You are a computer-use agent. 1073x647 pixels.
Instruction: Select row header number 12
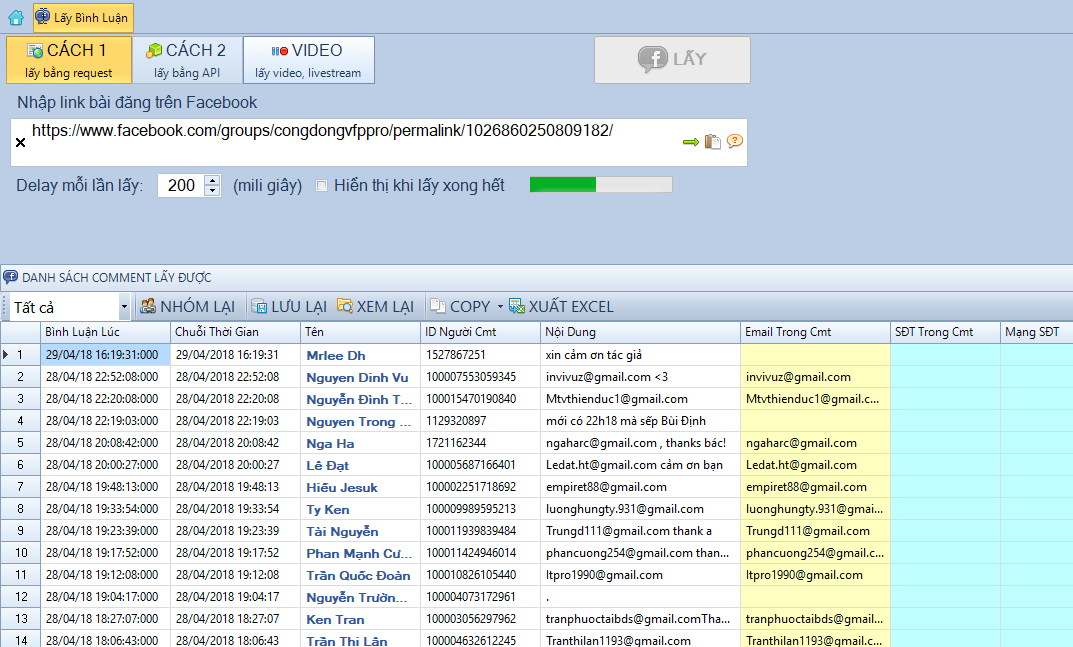click(x=21, y=596)
